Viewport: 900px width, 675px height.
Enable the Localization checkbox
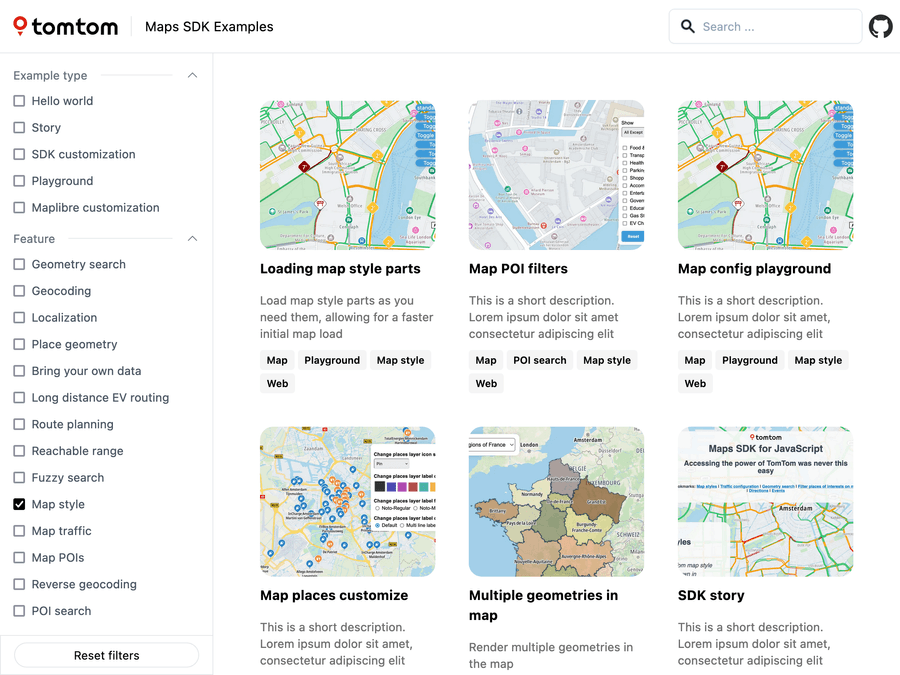[x=19, y=317]
